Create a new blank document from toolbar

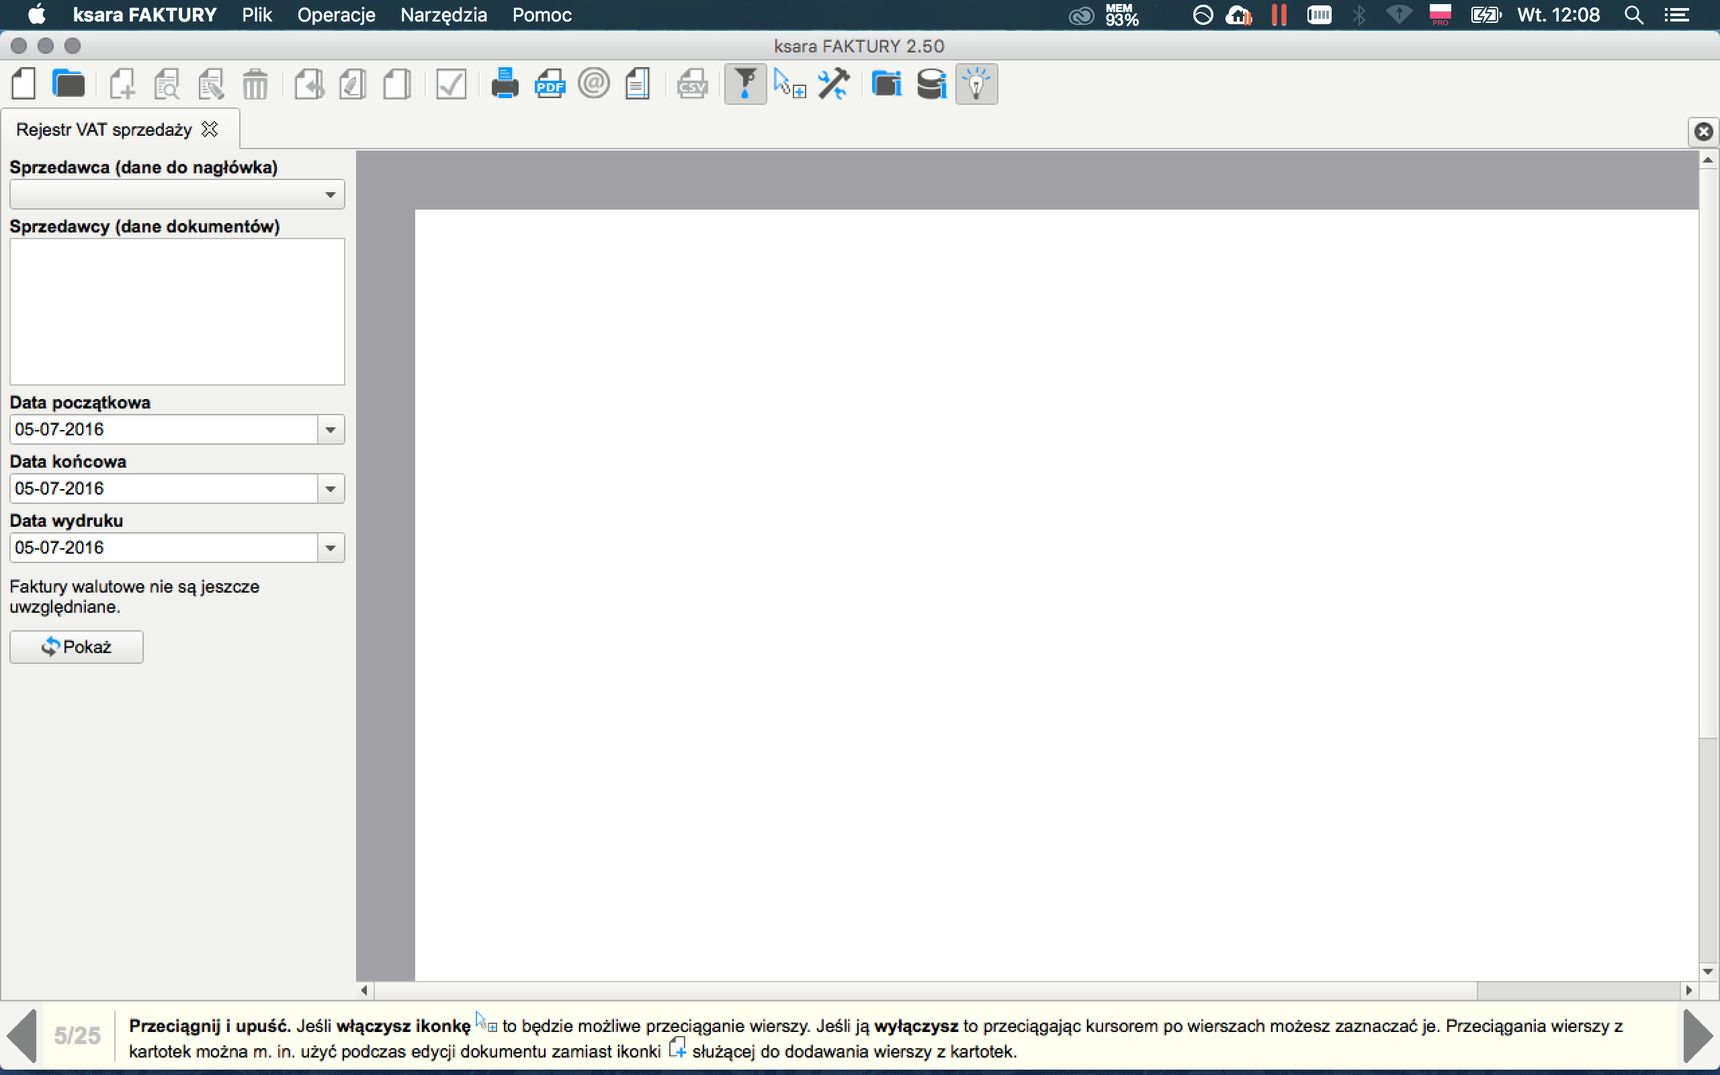(x=24, y=84)
